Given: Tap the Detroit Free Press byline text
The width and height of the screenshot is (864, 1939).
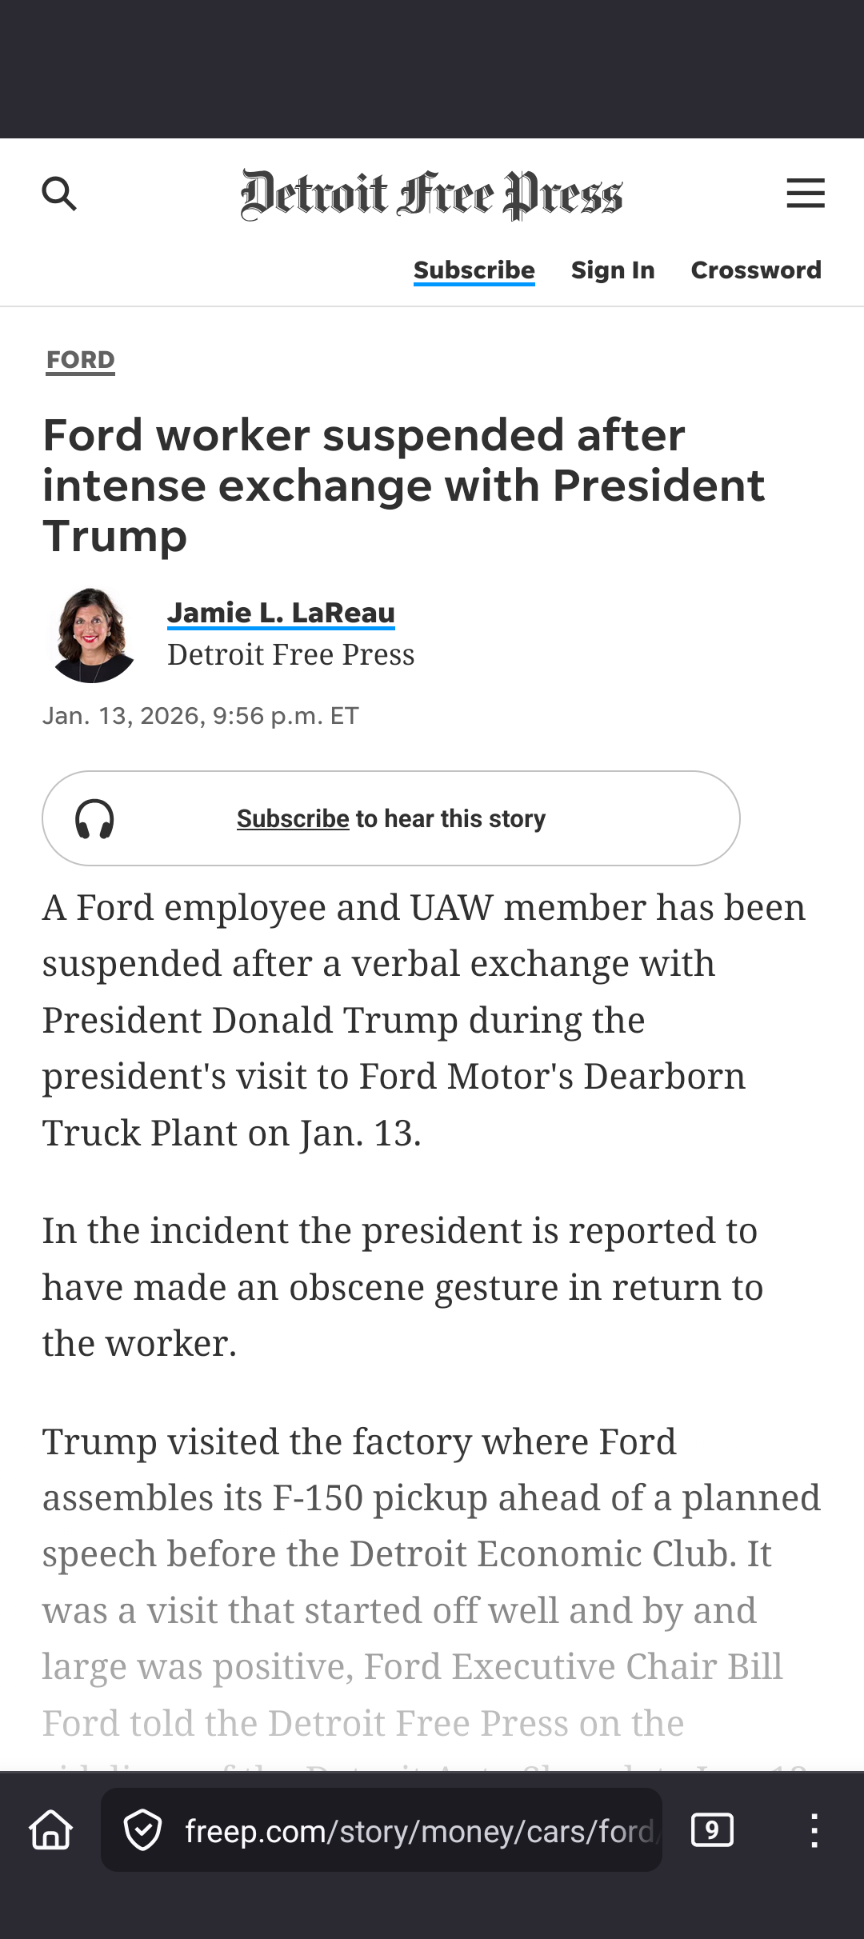Looking at the screenshot, I should [290, 655].
